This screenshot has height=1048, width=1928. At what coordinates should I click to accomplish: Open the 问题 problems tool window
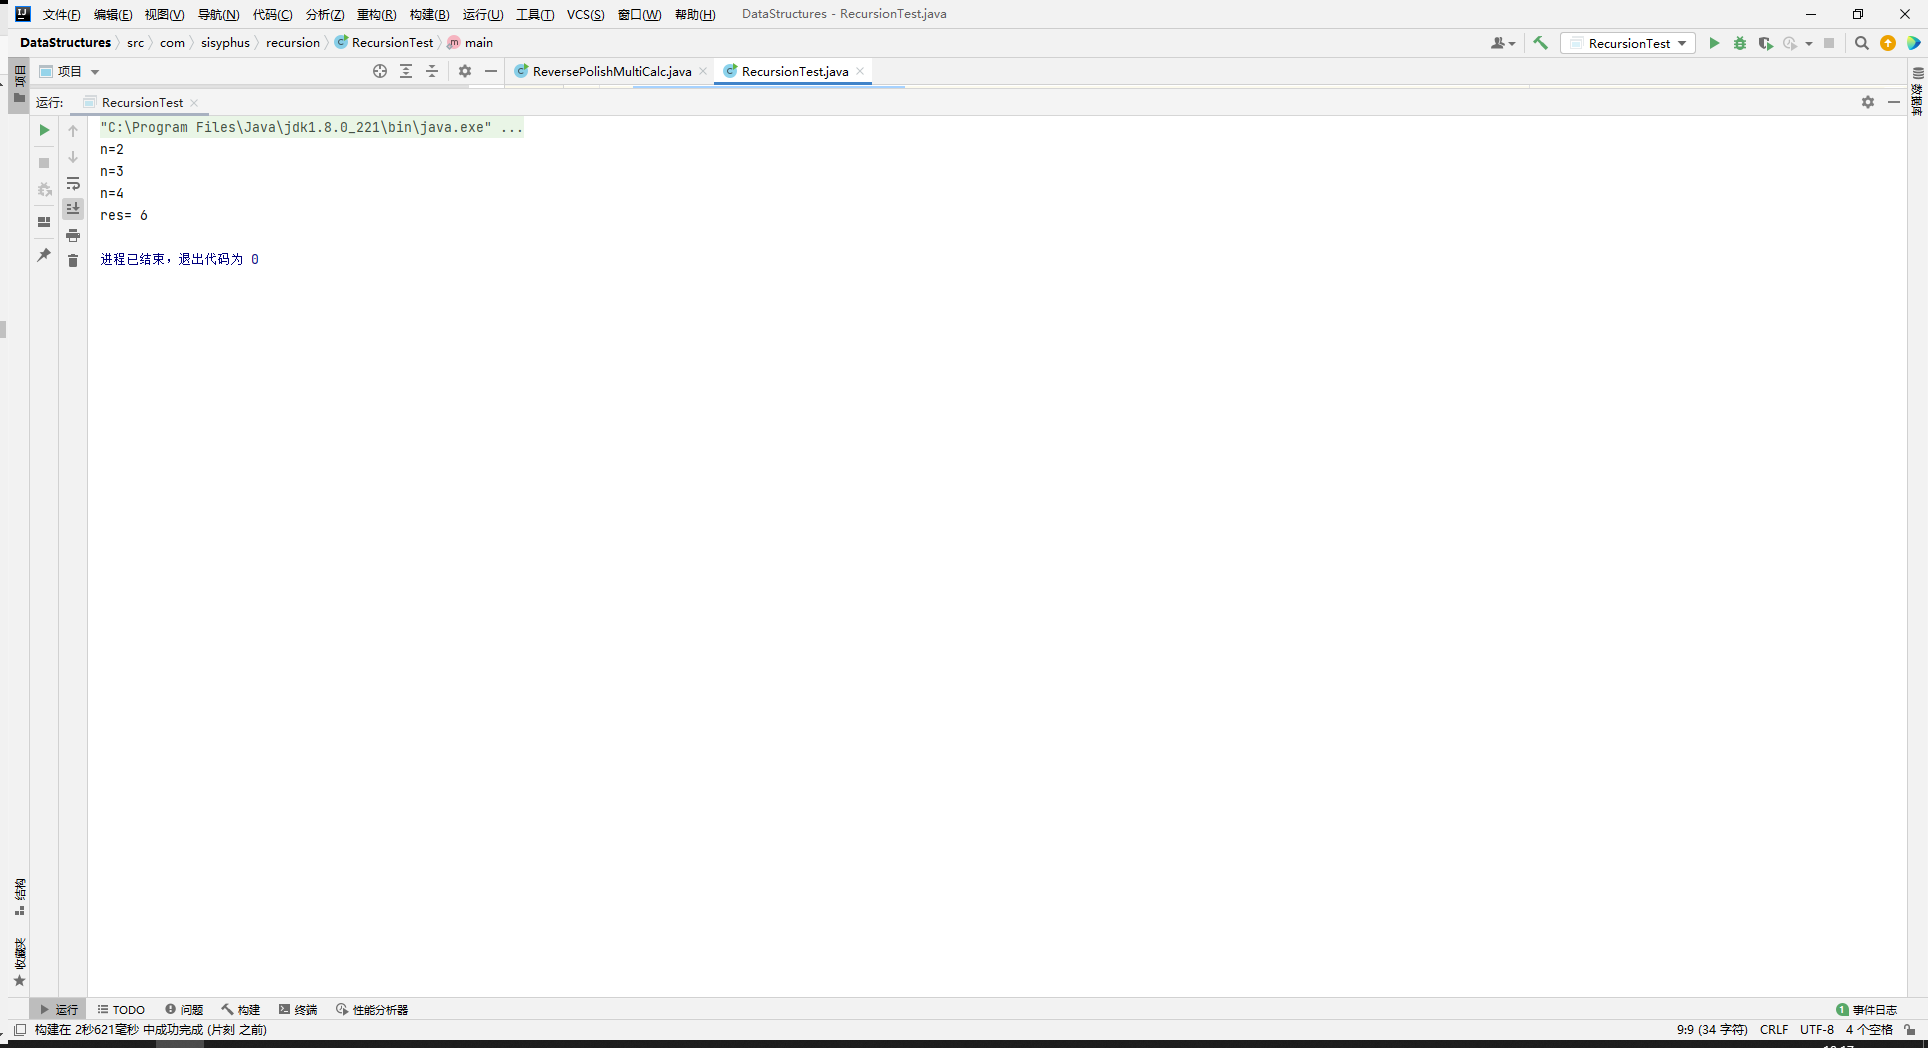(184, 1009)
